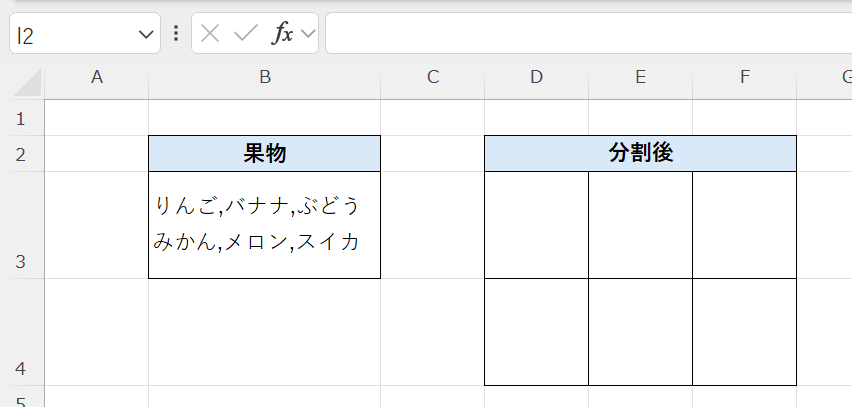Select column B header

(264, 77)
